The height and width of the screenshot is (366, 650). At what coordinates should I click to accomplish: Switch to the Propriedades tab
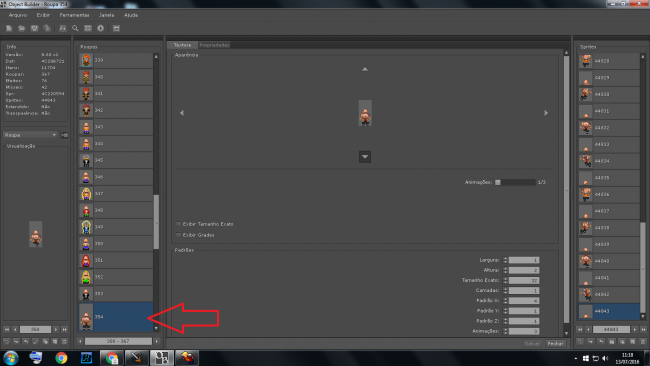pyautogui.click(x=214, y=45)
